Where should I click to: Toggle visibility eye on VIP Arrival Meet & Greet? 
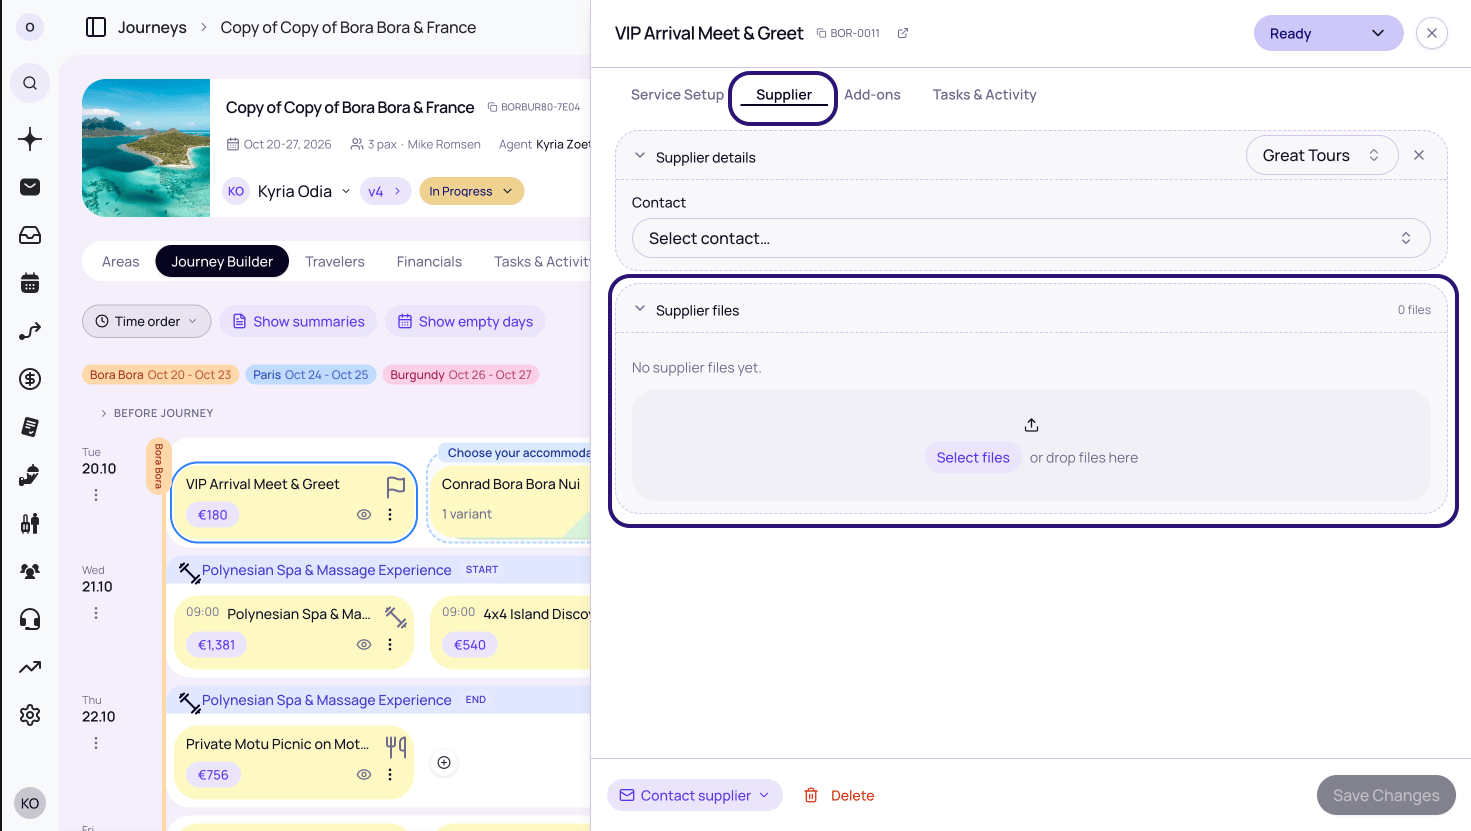(x=364, y=515)
